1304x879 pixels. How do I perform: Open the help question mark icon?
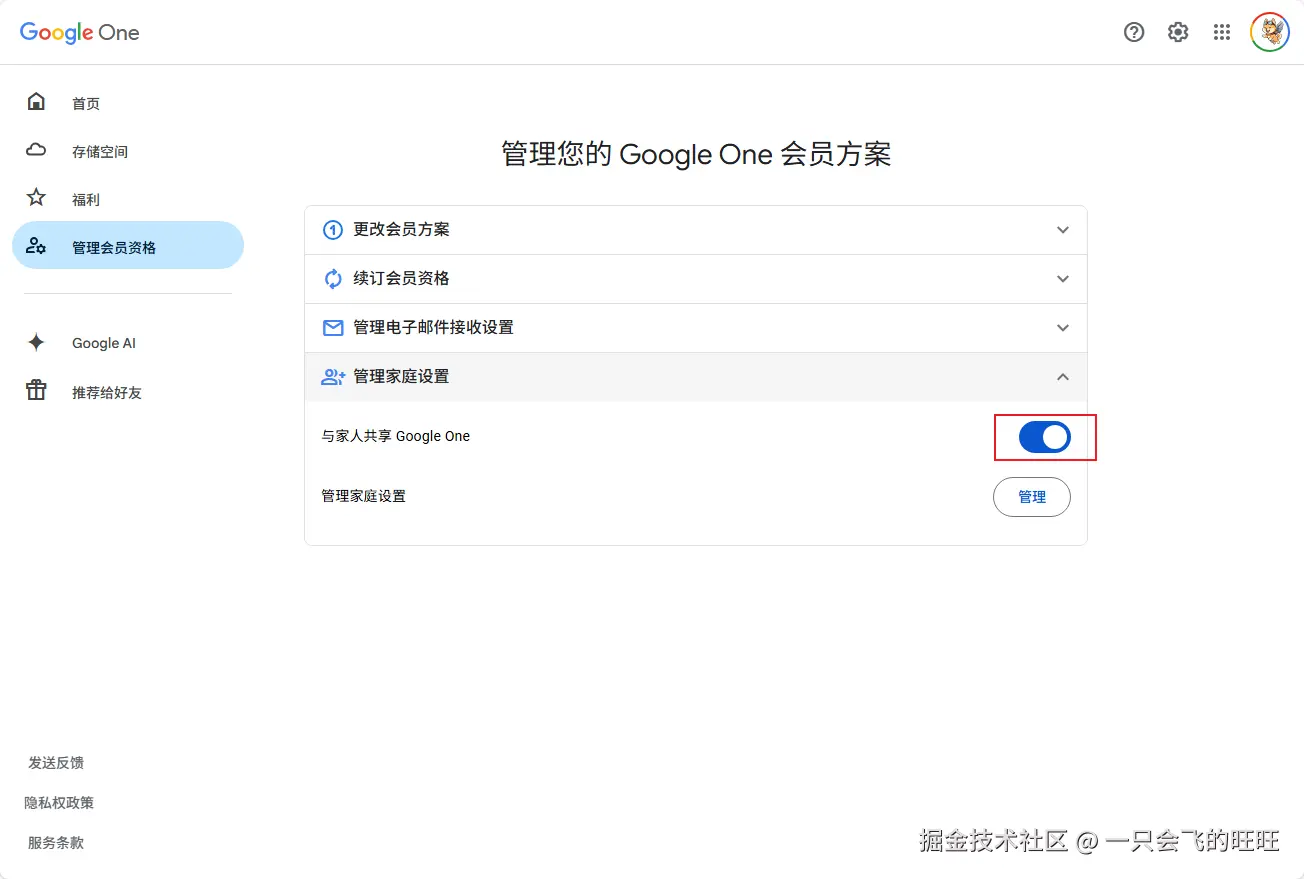click(1134, 32)
